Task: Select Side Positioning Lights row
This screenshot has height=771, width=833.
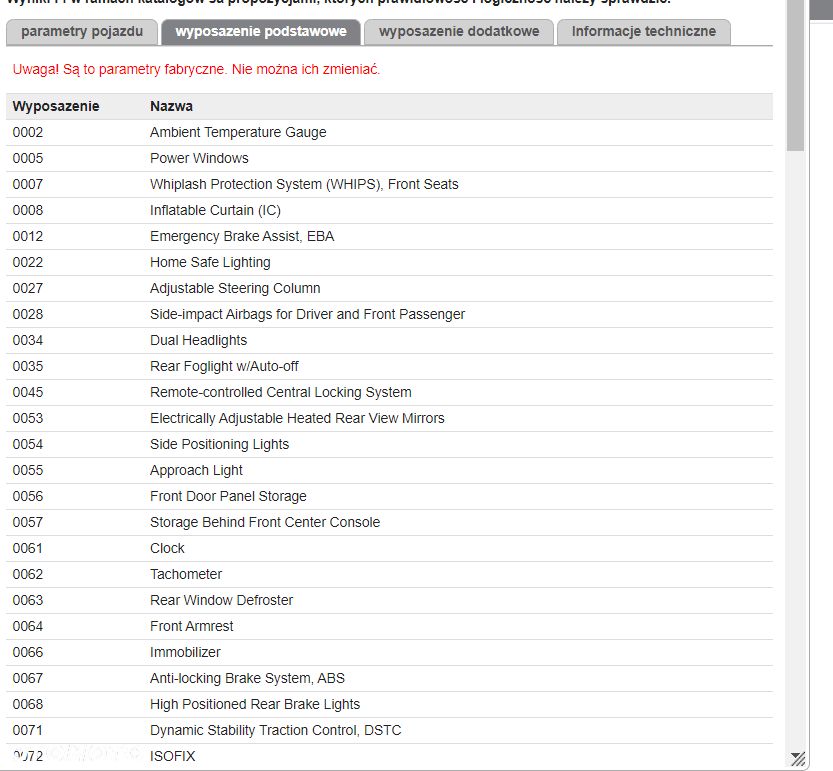Action: (x=389, y=445)
